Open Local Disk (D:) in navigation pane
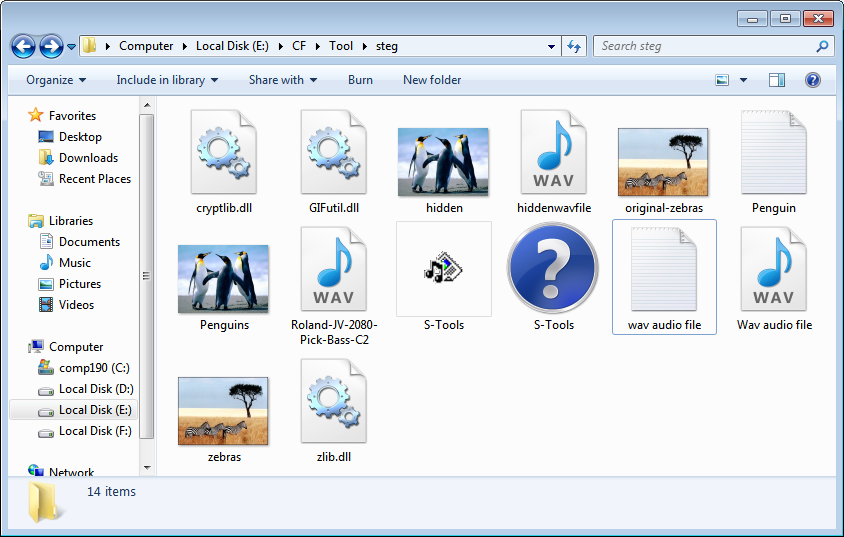 (x=95, y=389)
